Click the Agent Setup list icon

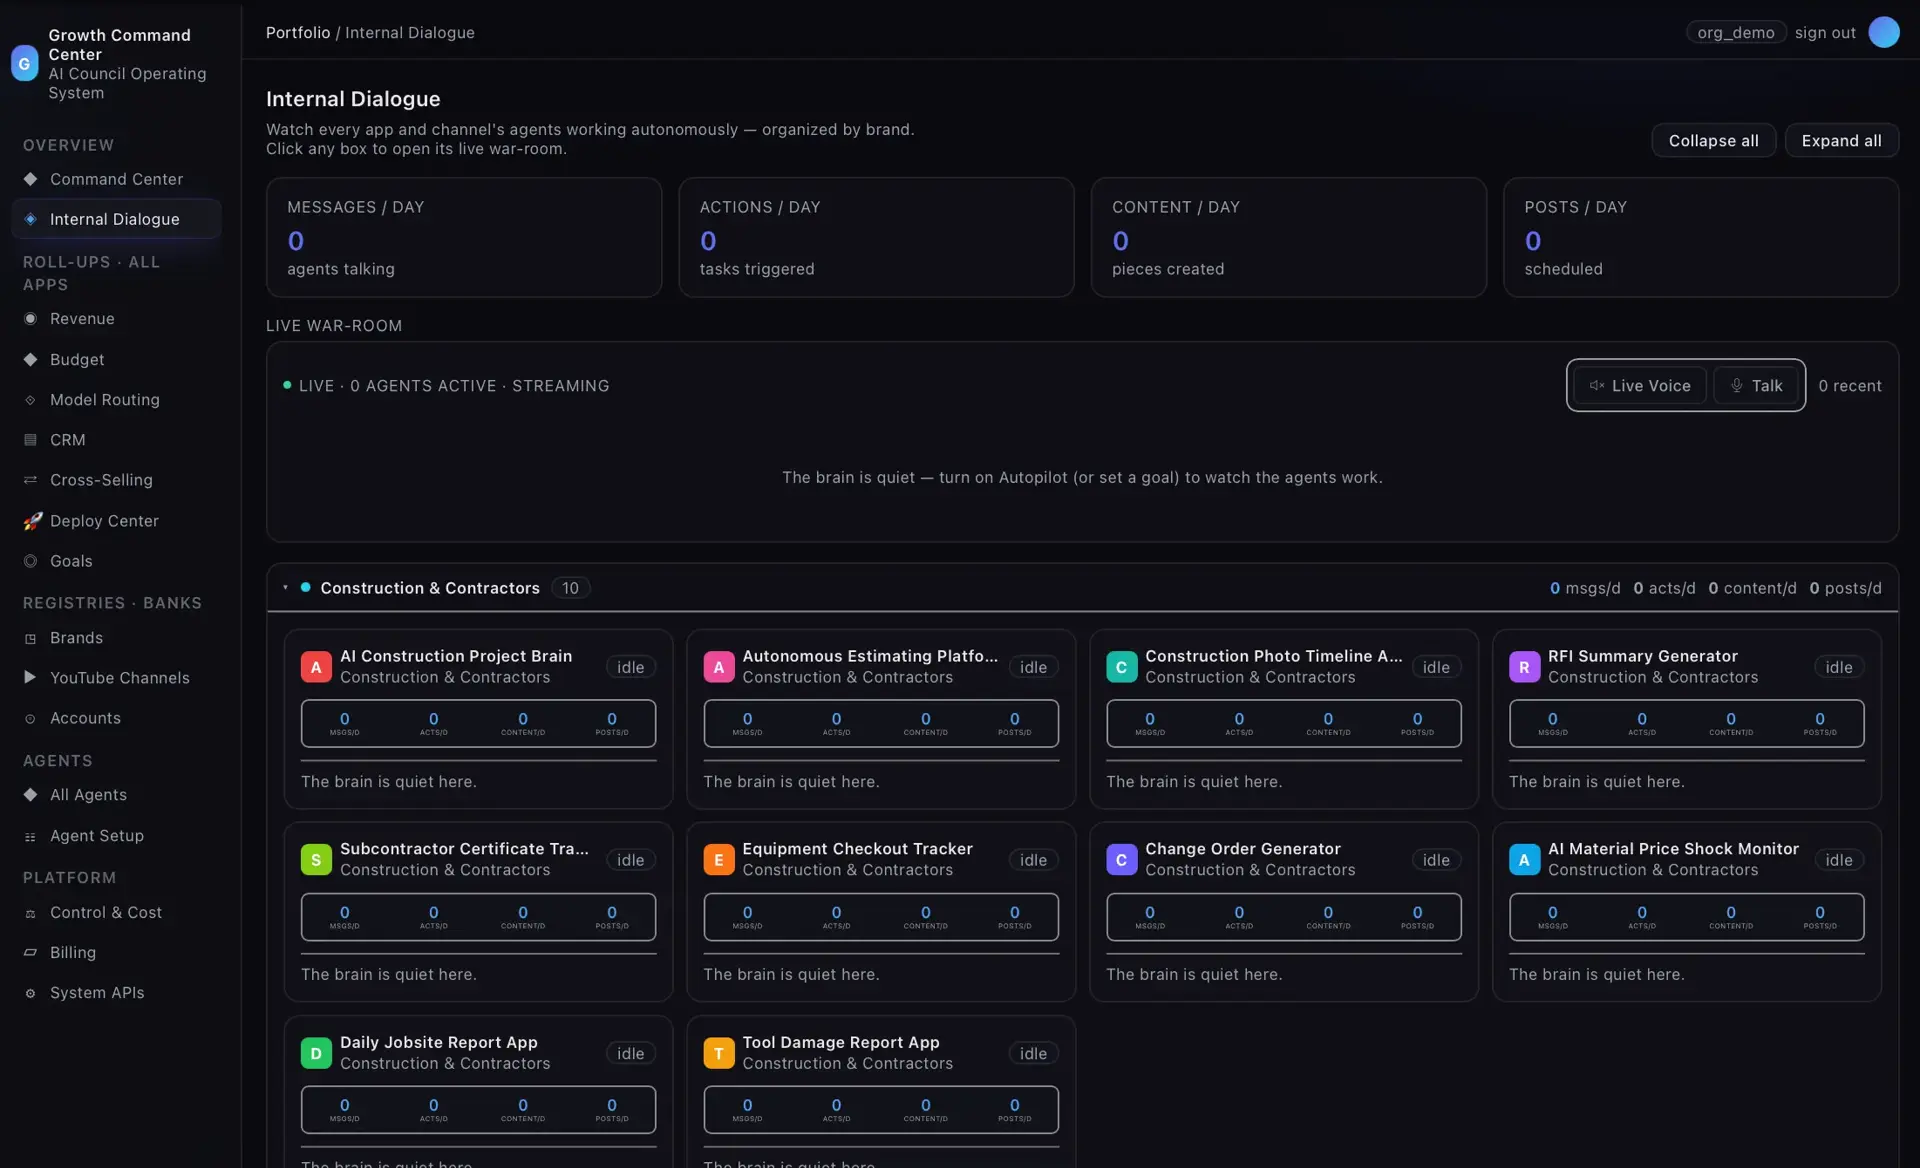pyautogui.click(x=30, y=836)
